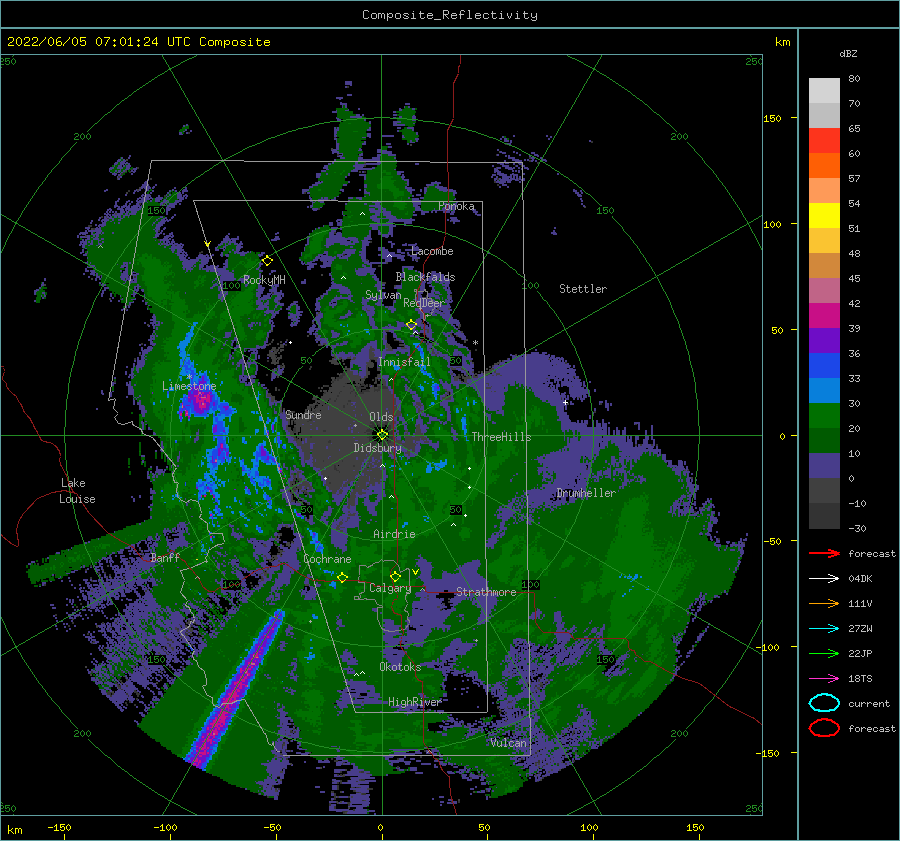Click the white asterisk east of RedDeer
Image resolution: width=900 pixels, height=841 pixels.
475,343
